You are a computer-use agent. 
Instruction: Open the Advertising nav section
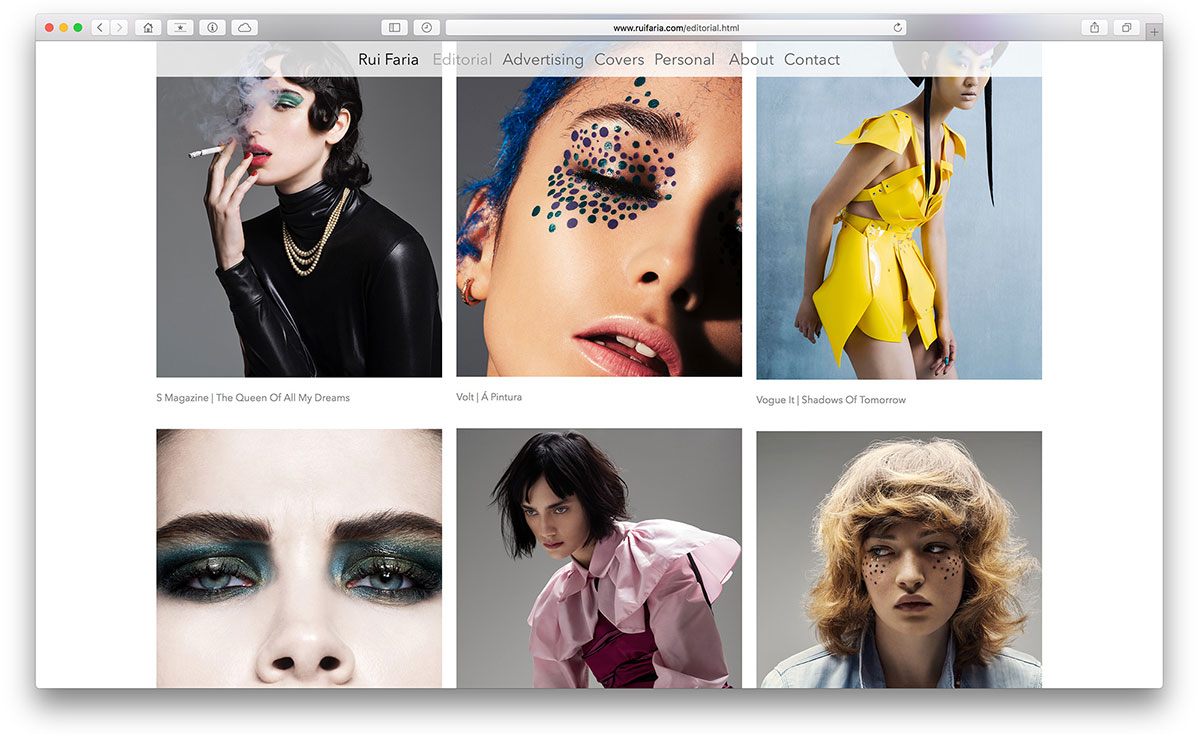tap(543, 60)
